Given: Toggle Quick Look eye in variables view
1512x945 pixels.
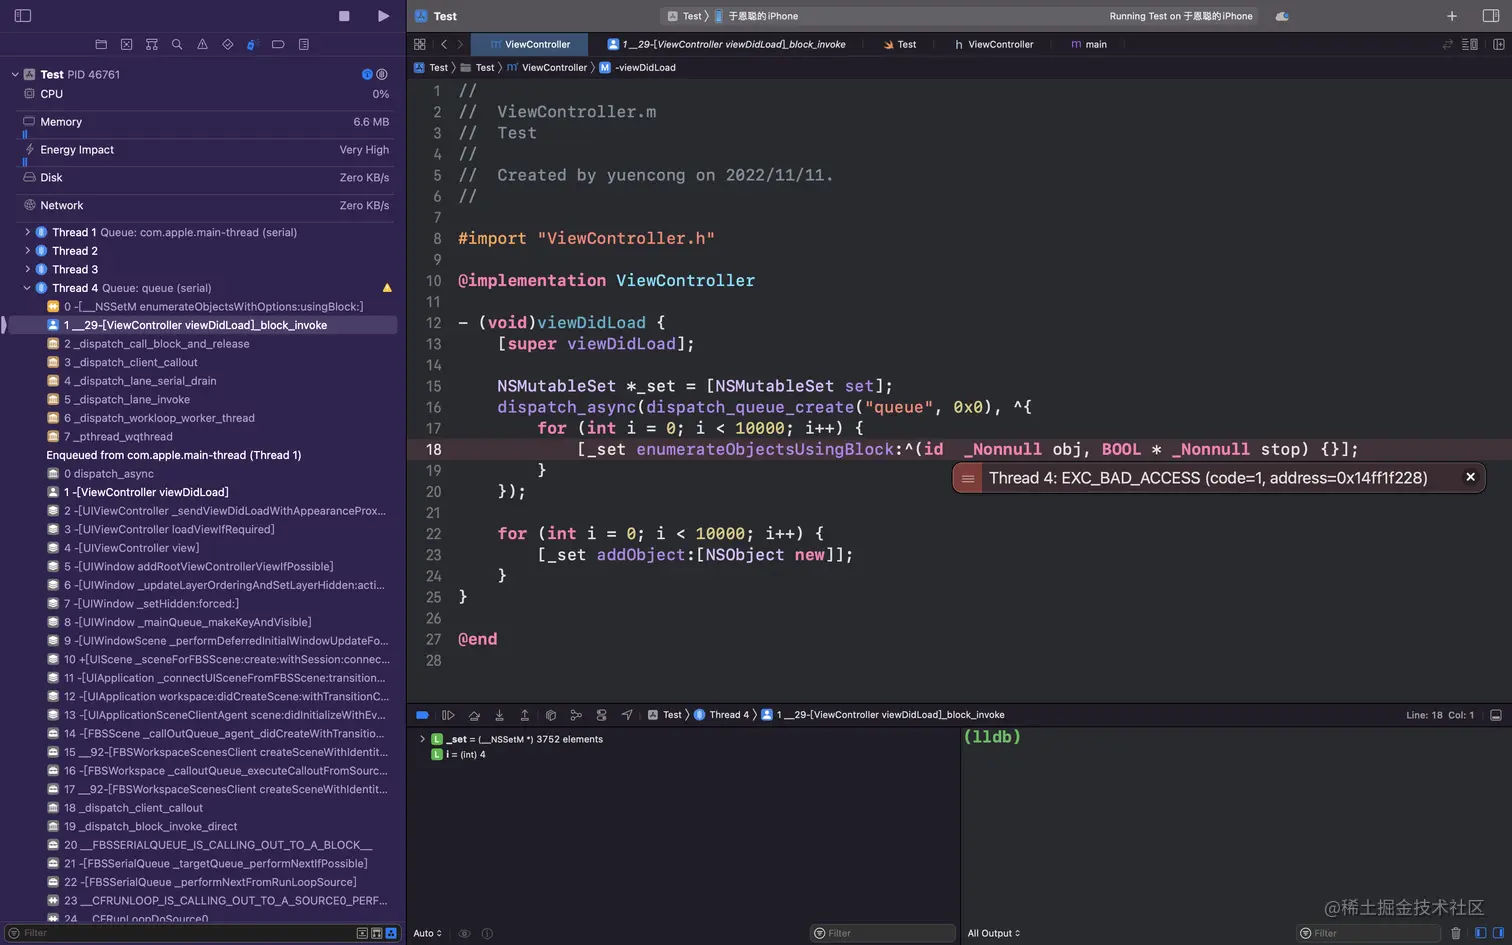Looking at the screenshot, I should pos(464,933).
